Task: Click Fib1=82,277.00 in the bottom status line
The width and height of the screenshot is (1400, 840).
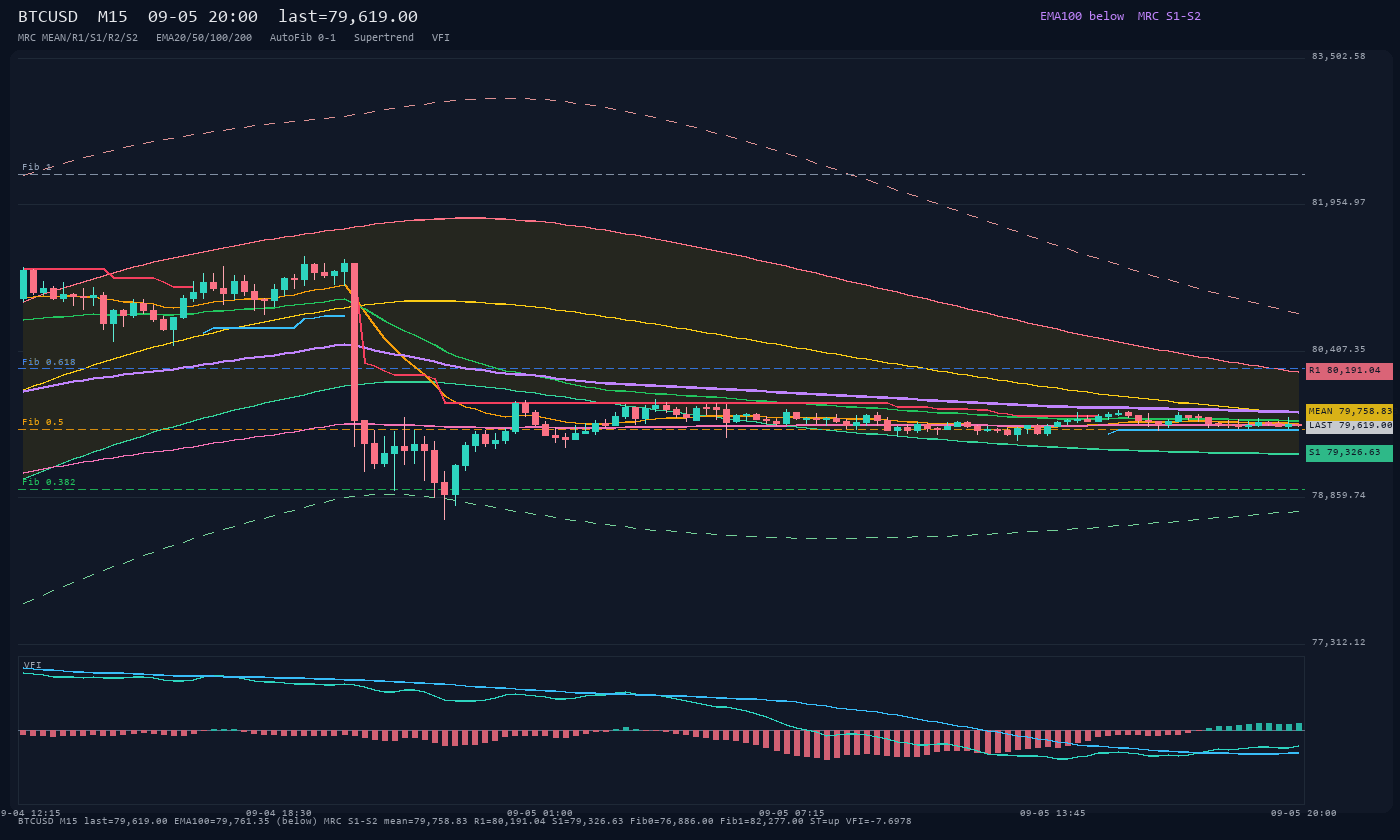Action: coord(762,821)
